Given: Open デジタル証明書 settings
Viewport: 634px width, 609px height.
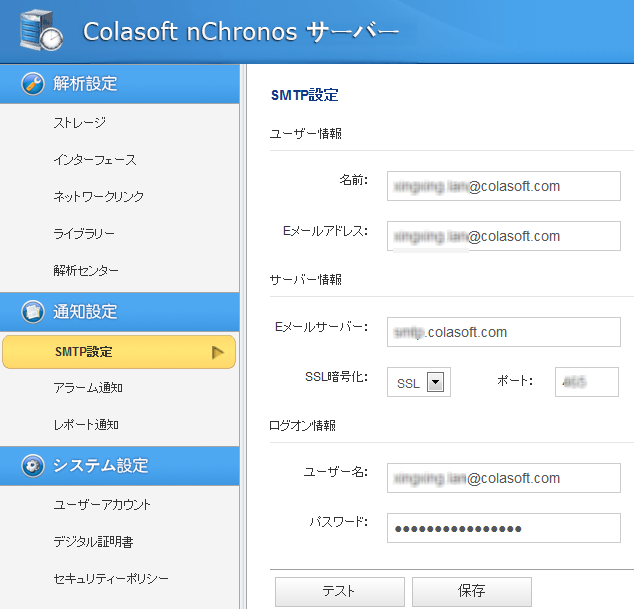Looking at the screenshot, I should click(x=93, y=542).
